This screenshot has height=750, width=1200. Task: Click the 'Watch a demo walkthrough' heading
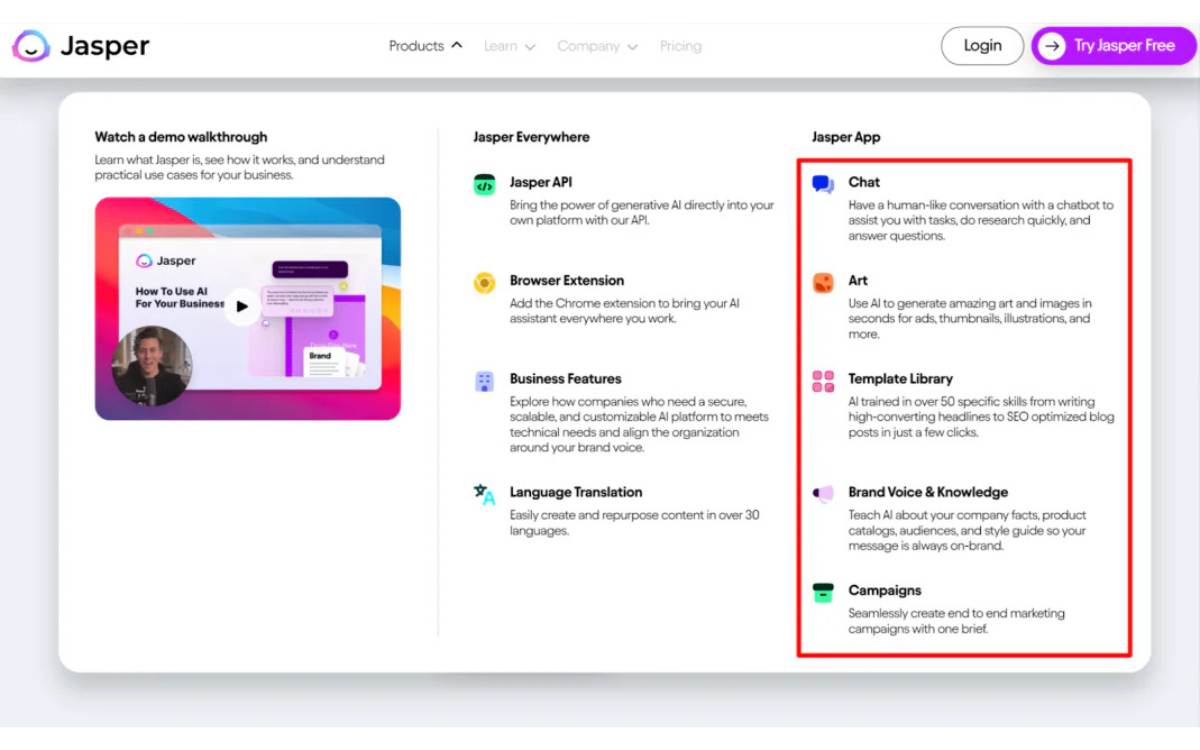point(181,137)
